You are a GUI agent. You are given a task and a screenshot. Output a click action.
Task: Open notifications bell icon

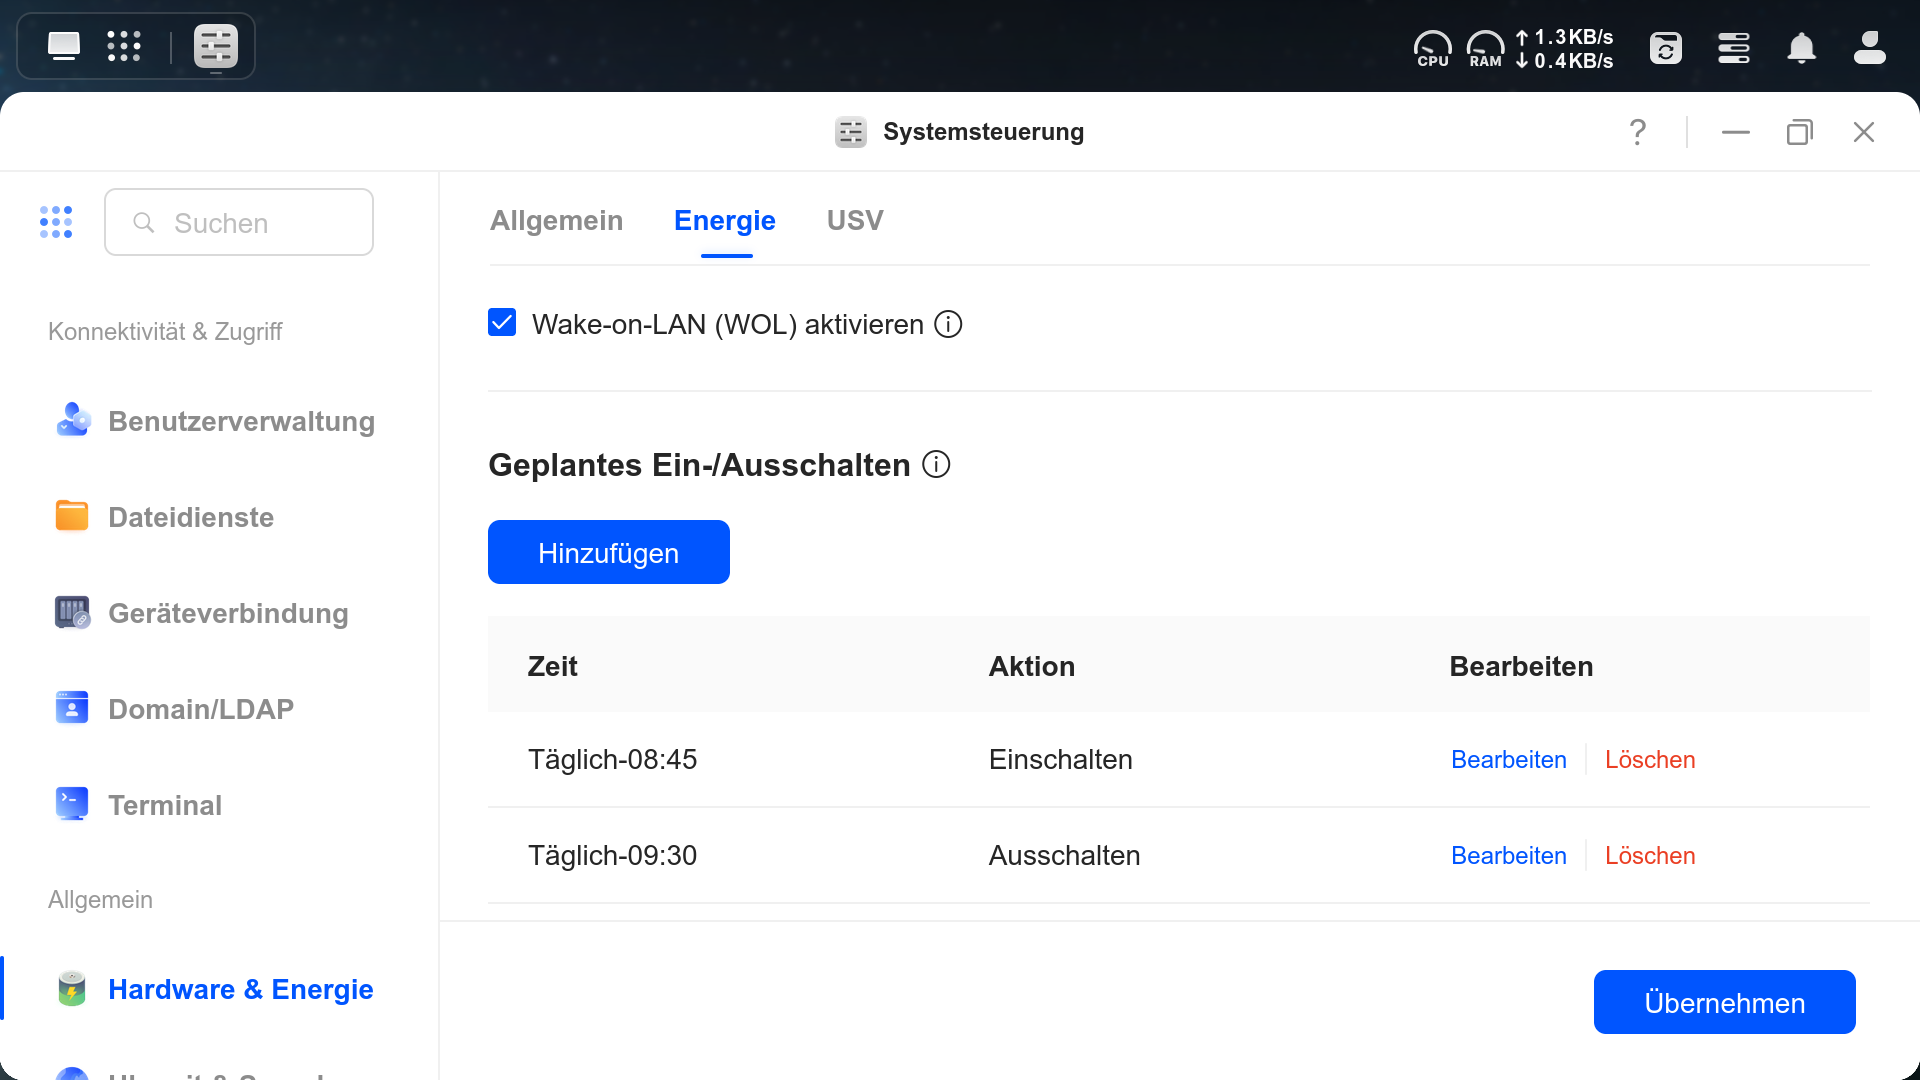[x=1801, y=48]
